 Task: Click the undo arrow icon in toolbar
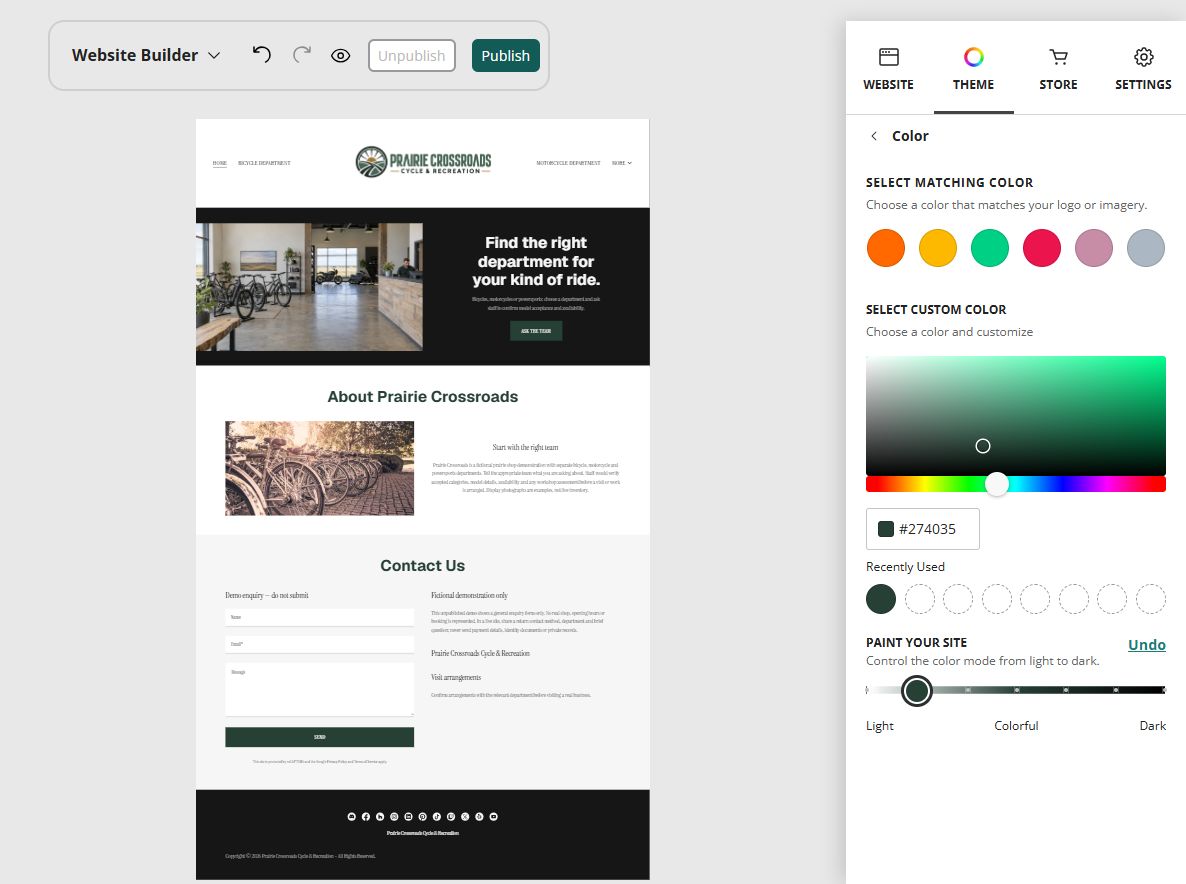click(262, 55)
